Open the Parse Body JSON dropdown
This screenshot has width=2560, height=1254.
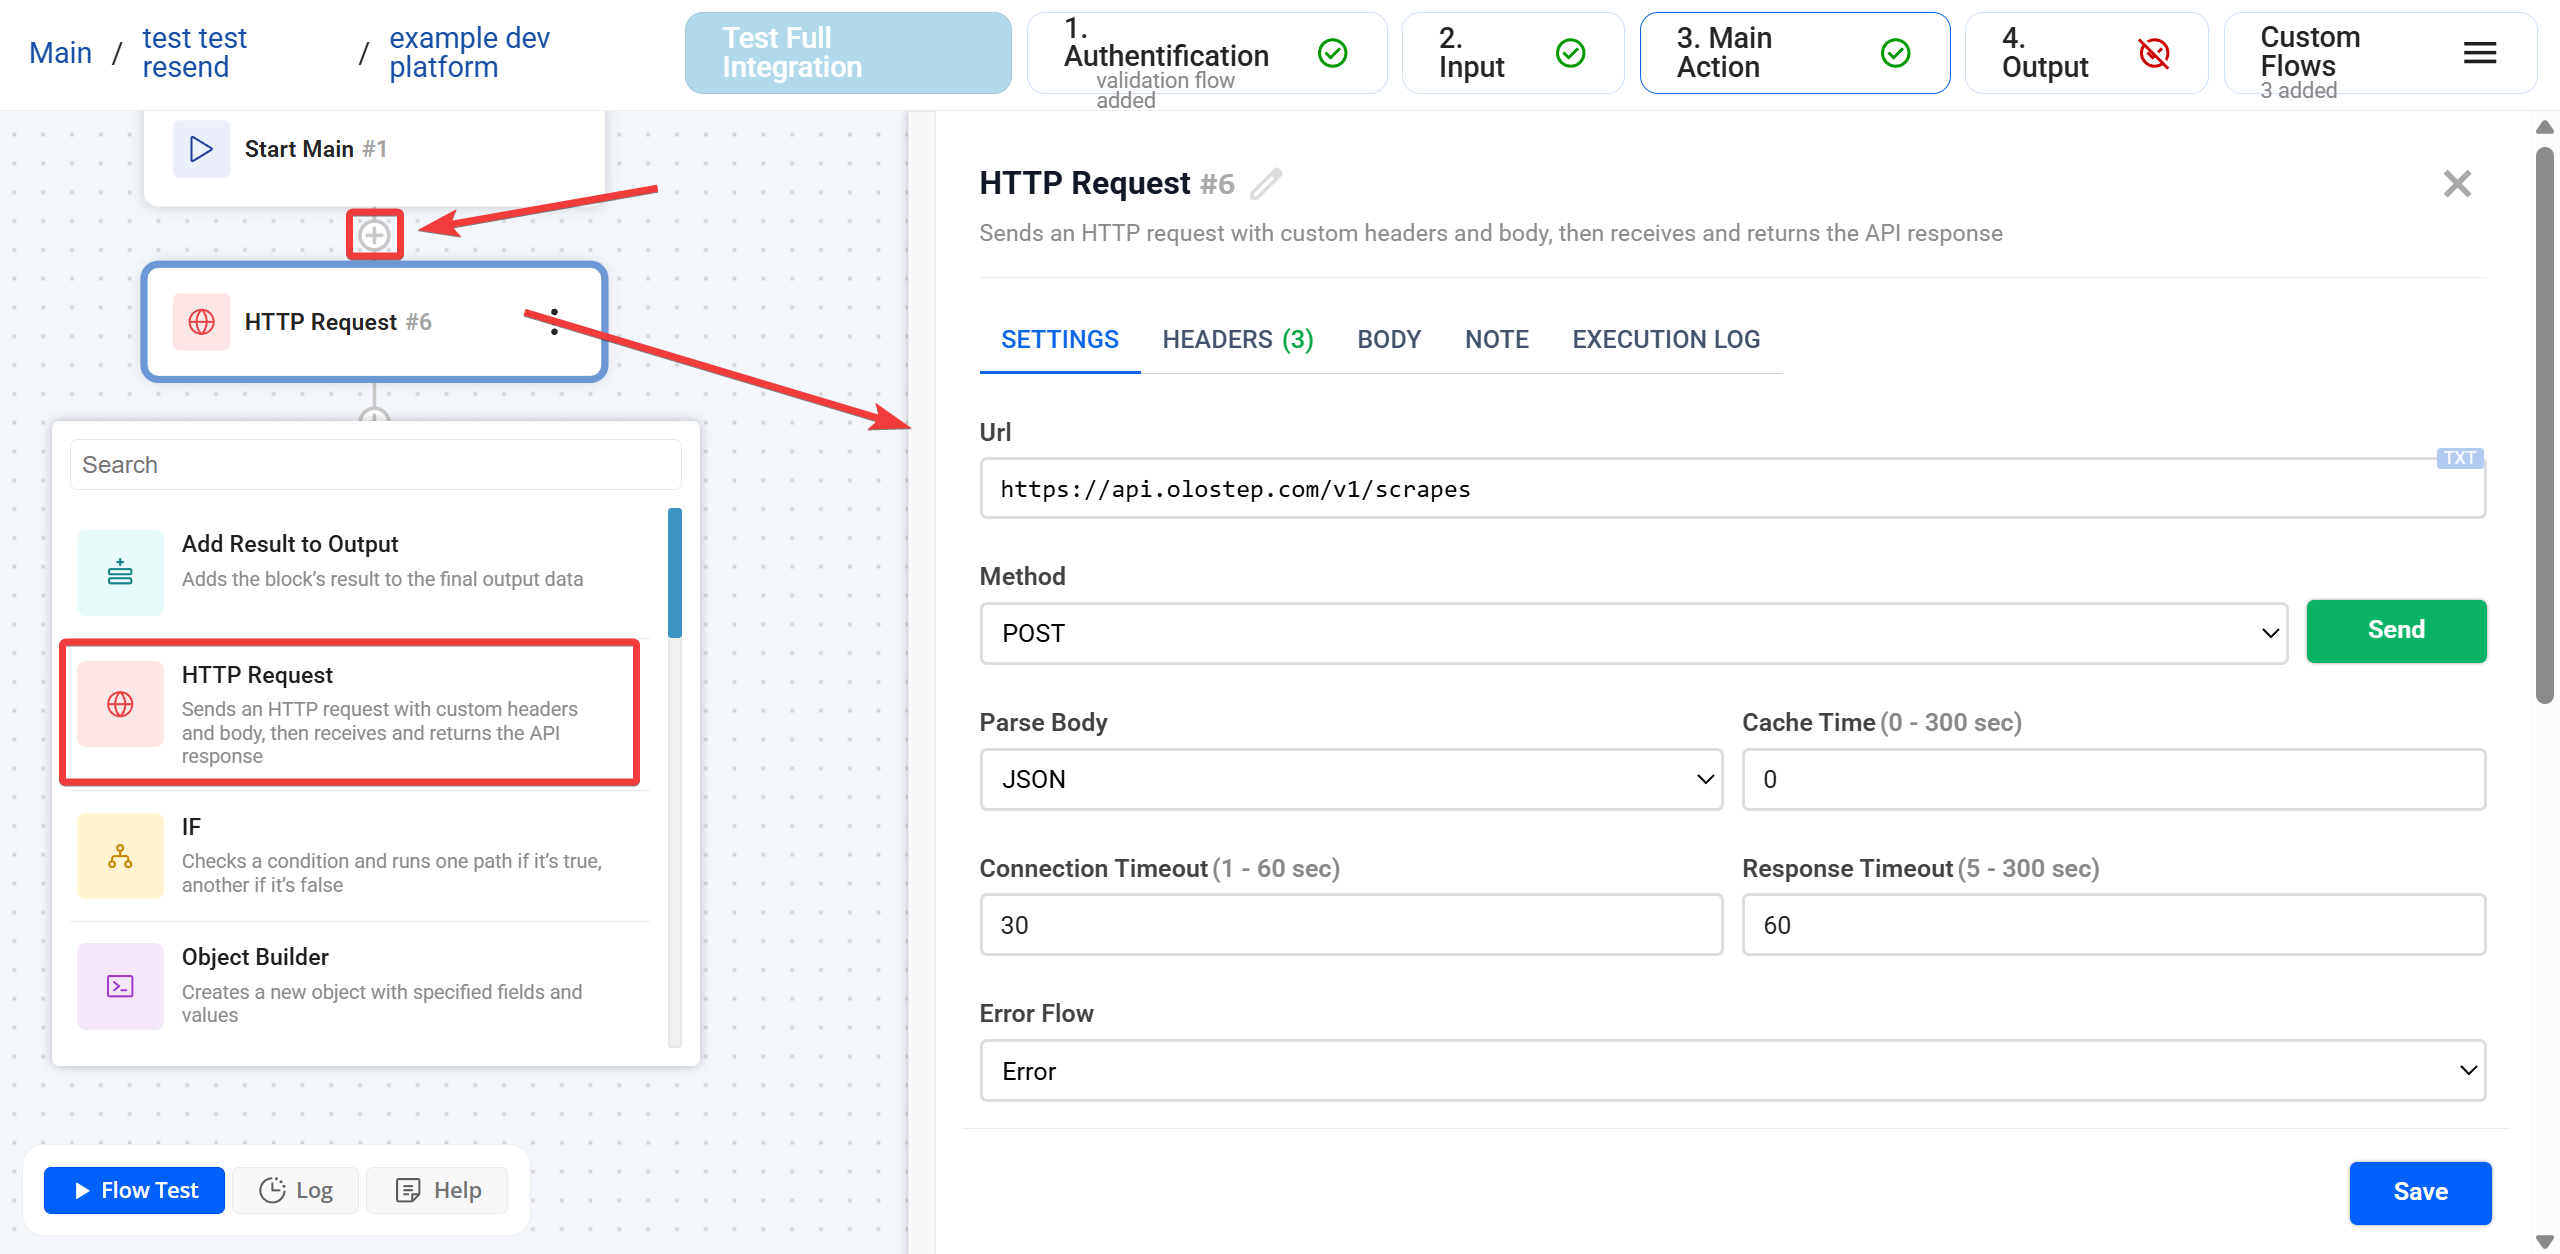[1350, 779]
